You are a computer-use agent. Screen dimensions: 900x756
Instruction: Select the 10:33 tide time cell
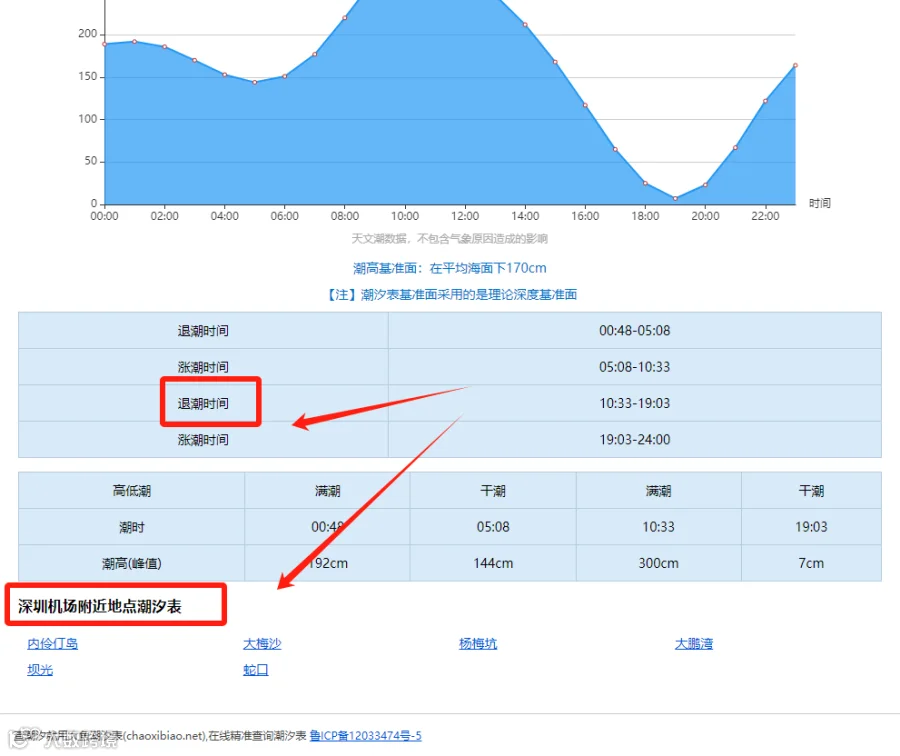tap(658, 527)
